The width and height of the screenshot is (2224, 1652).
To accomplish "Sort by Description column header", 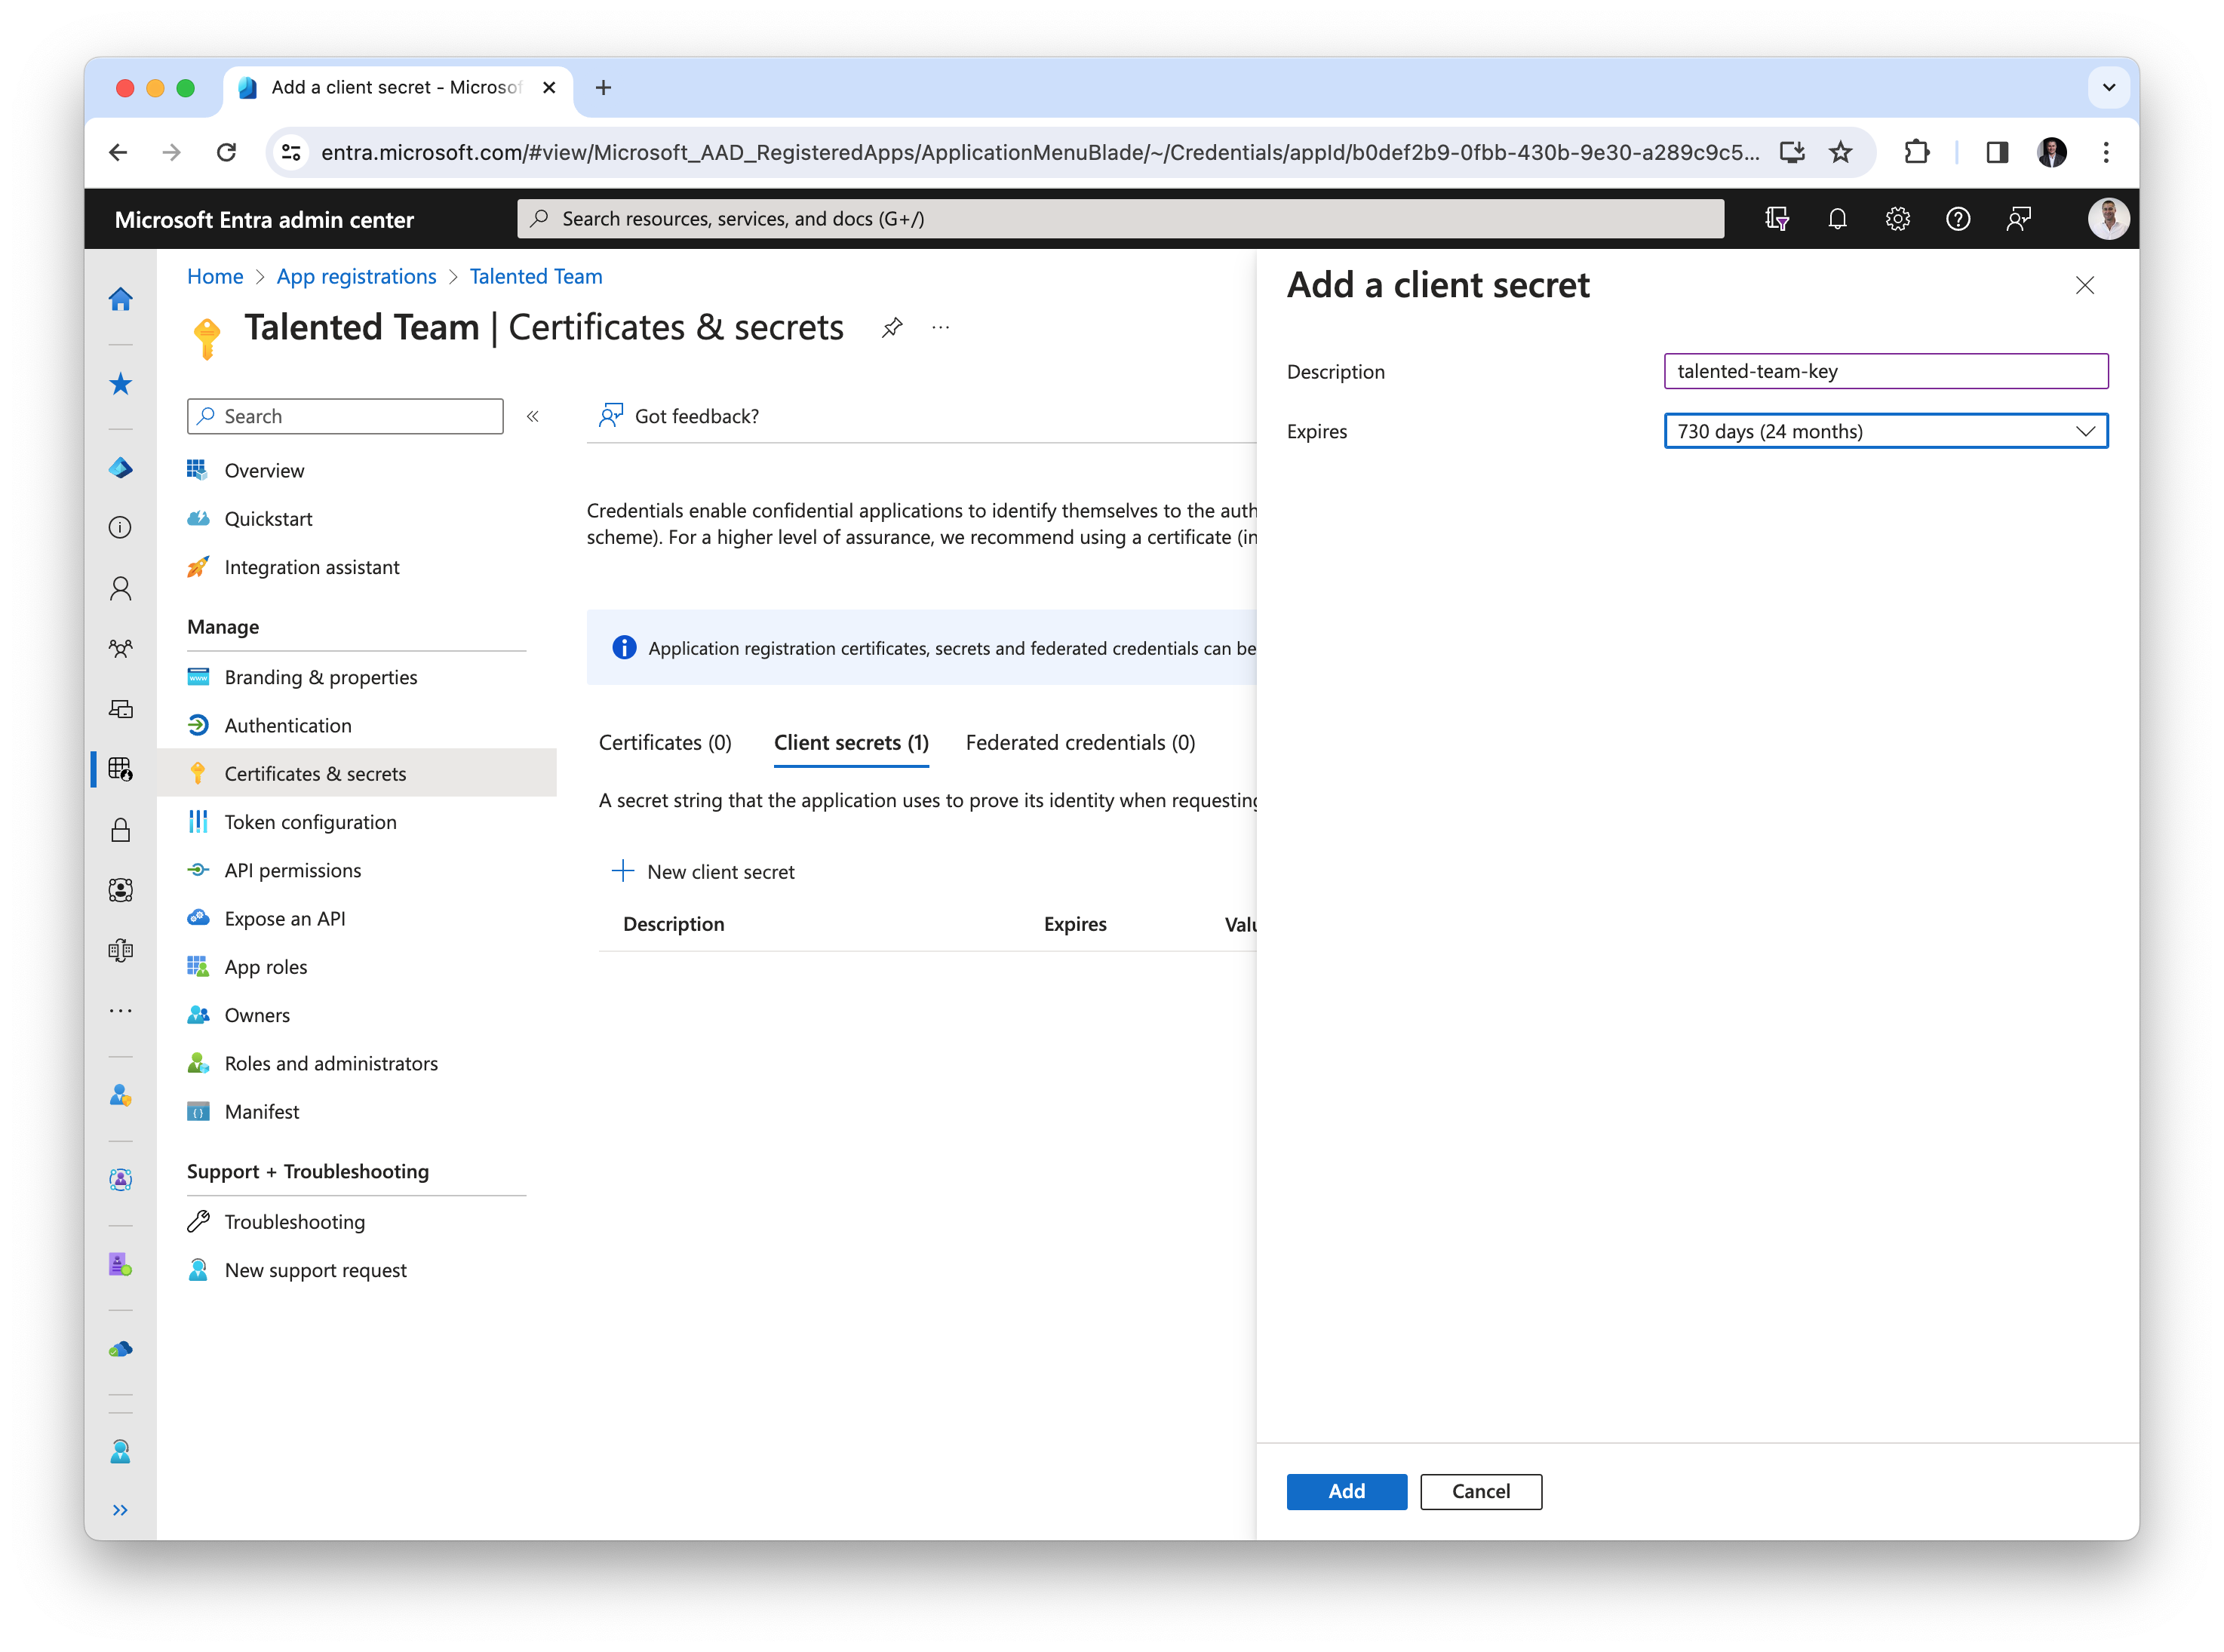I will pyautogui.click(x=673, y=924).
